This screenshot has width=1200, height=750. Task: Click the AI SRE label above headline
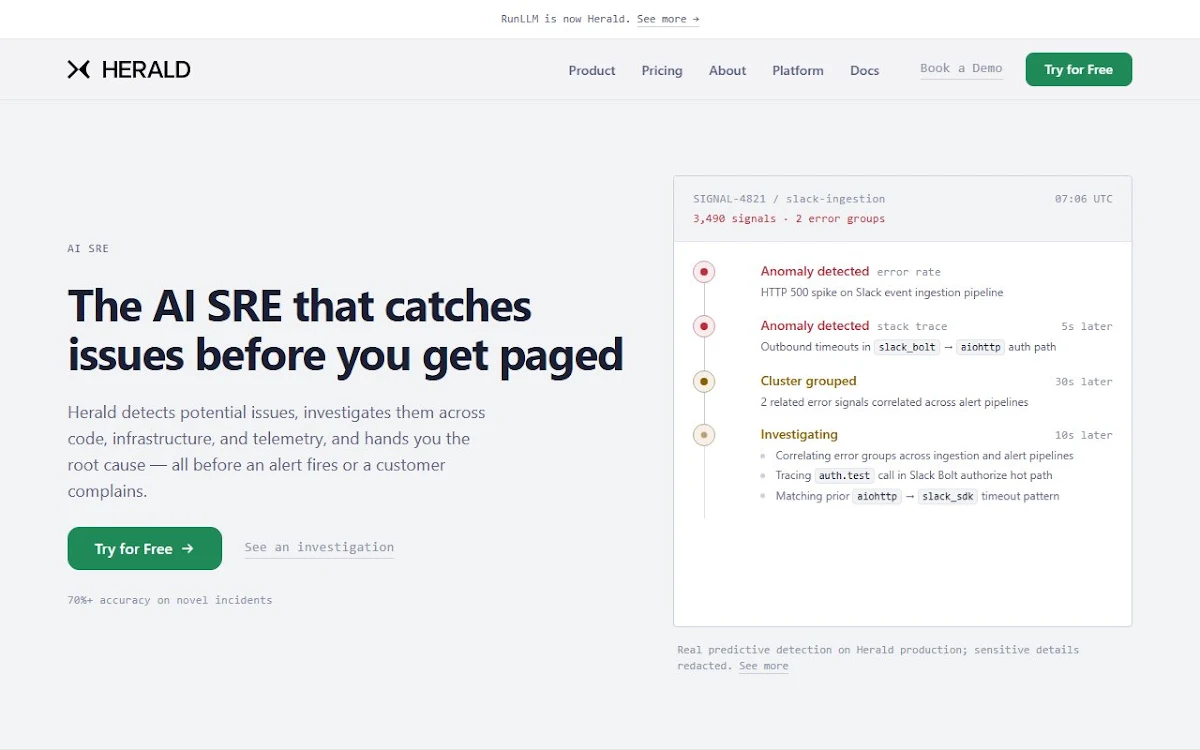(88, 248)
